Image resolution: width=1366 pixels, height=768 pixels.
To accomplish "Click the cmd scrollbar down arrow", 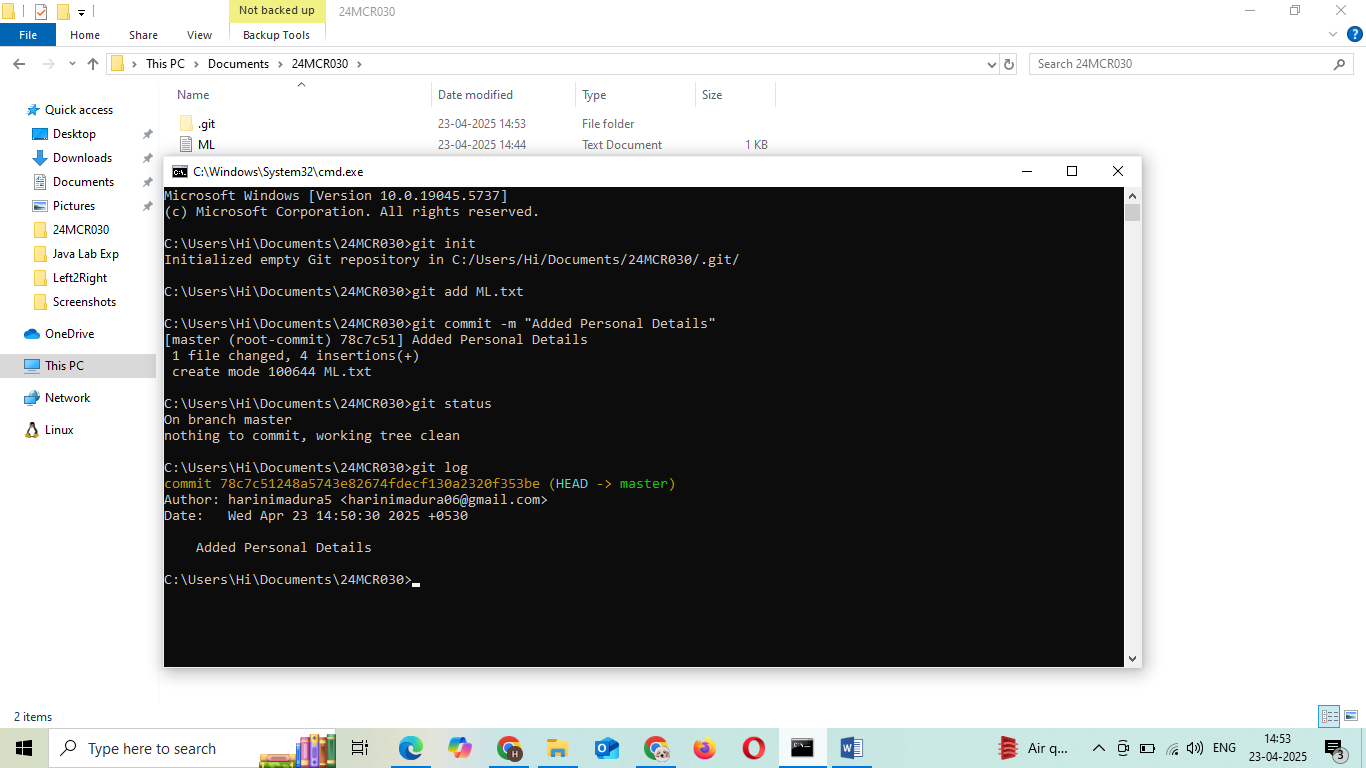I will (1132, 659).
